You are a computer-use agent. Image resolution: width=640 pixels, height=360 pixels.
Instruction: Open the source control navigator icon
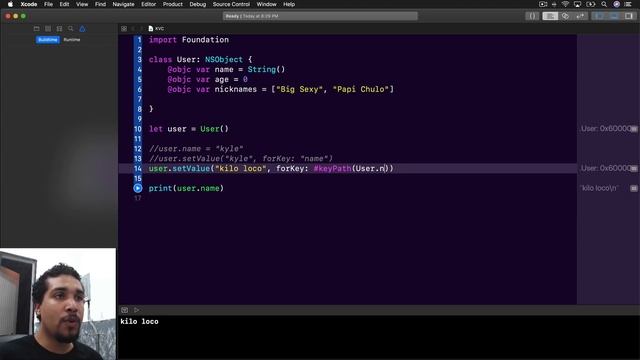48,29
